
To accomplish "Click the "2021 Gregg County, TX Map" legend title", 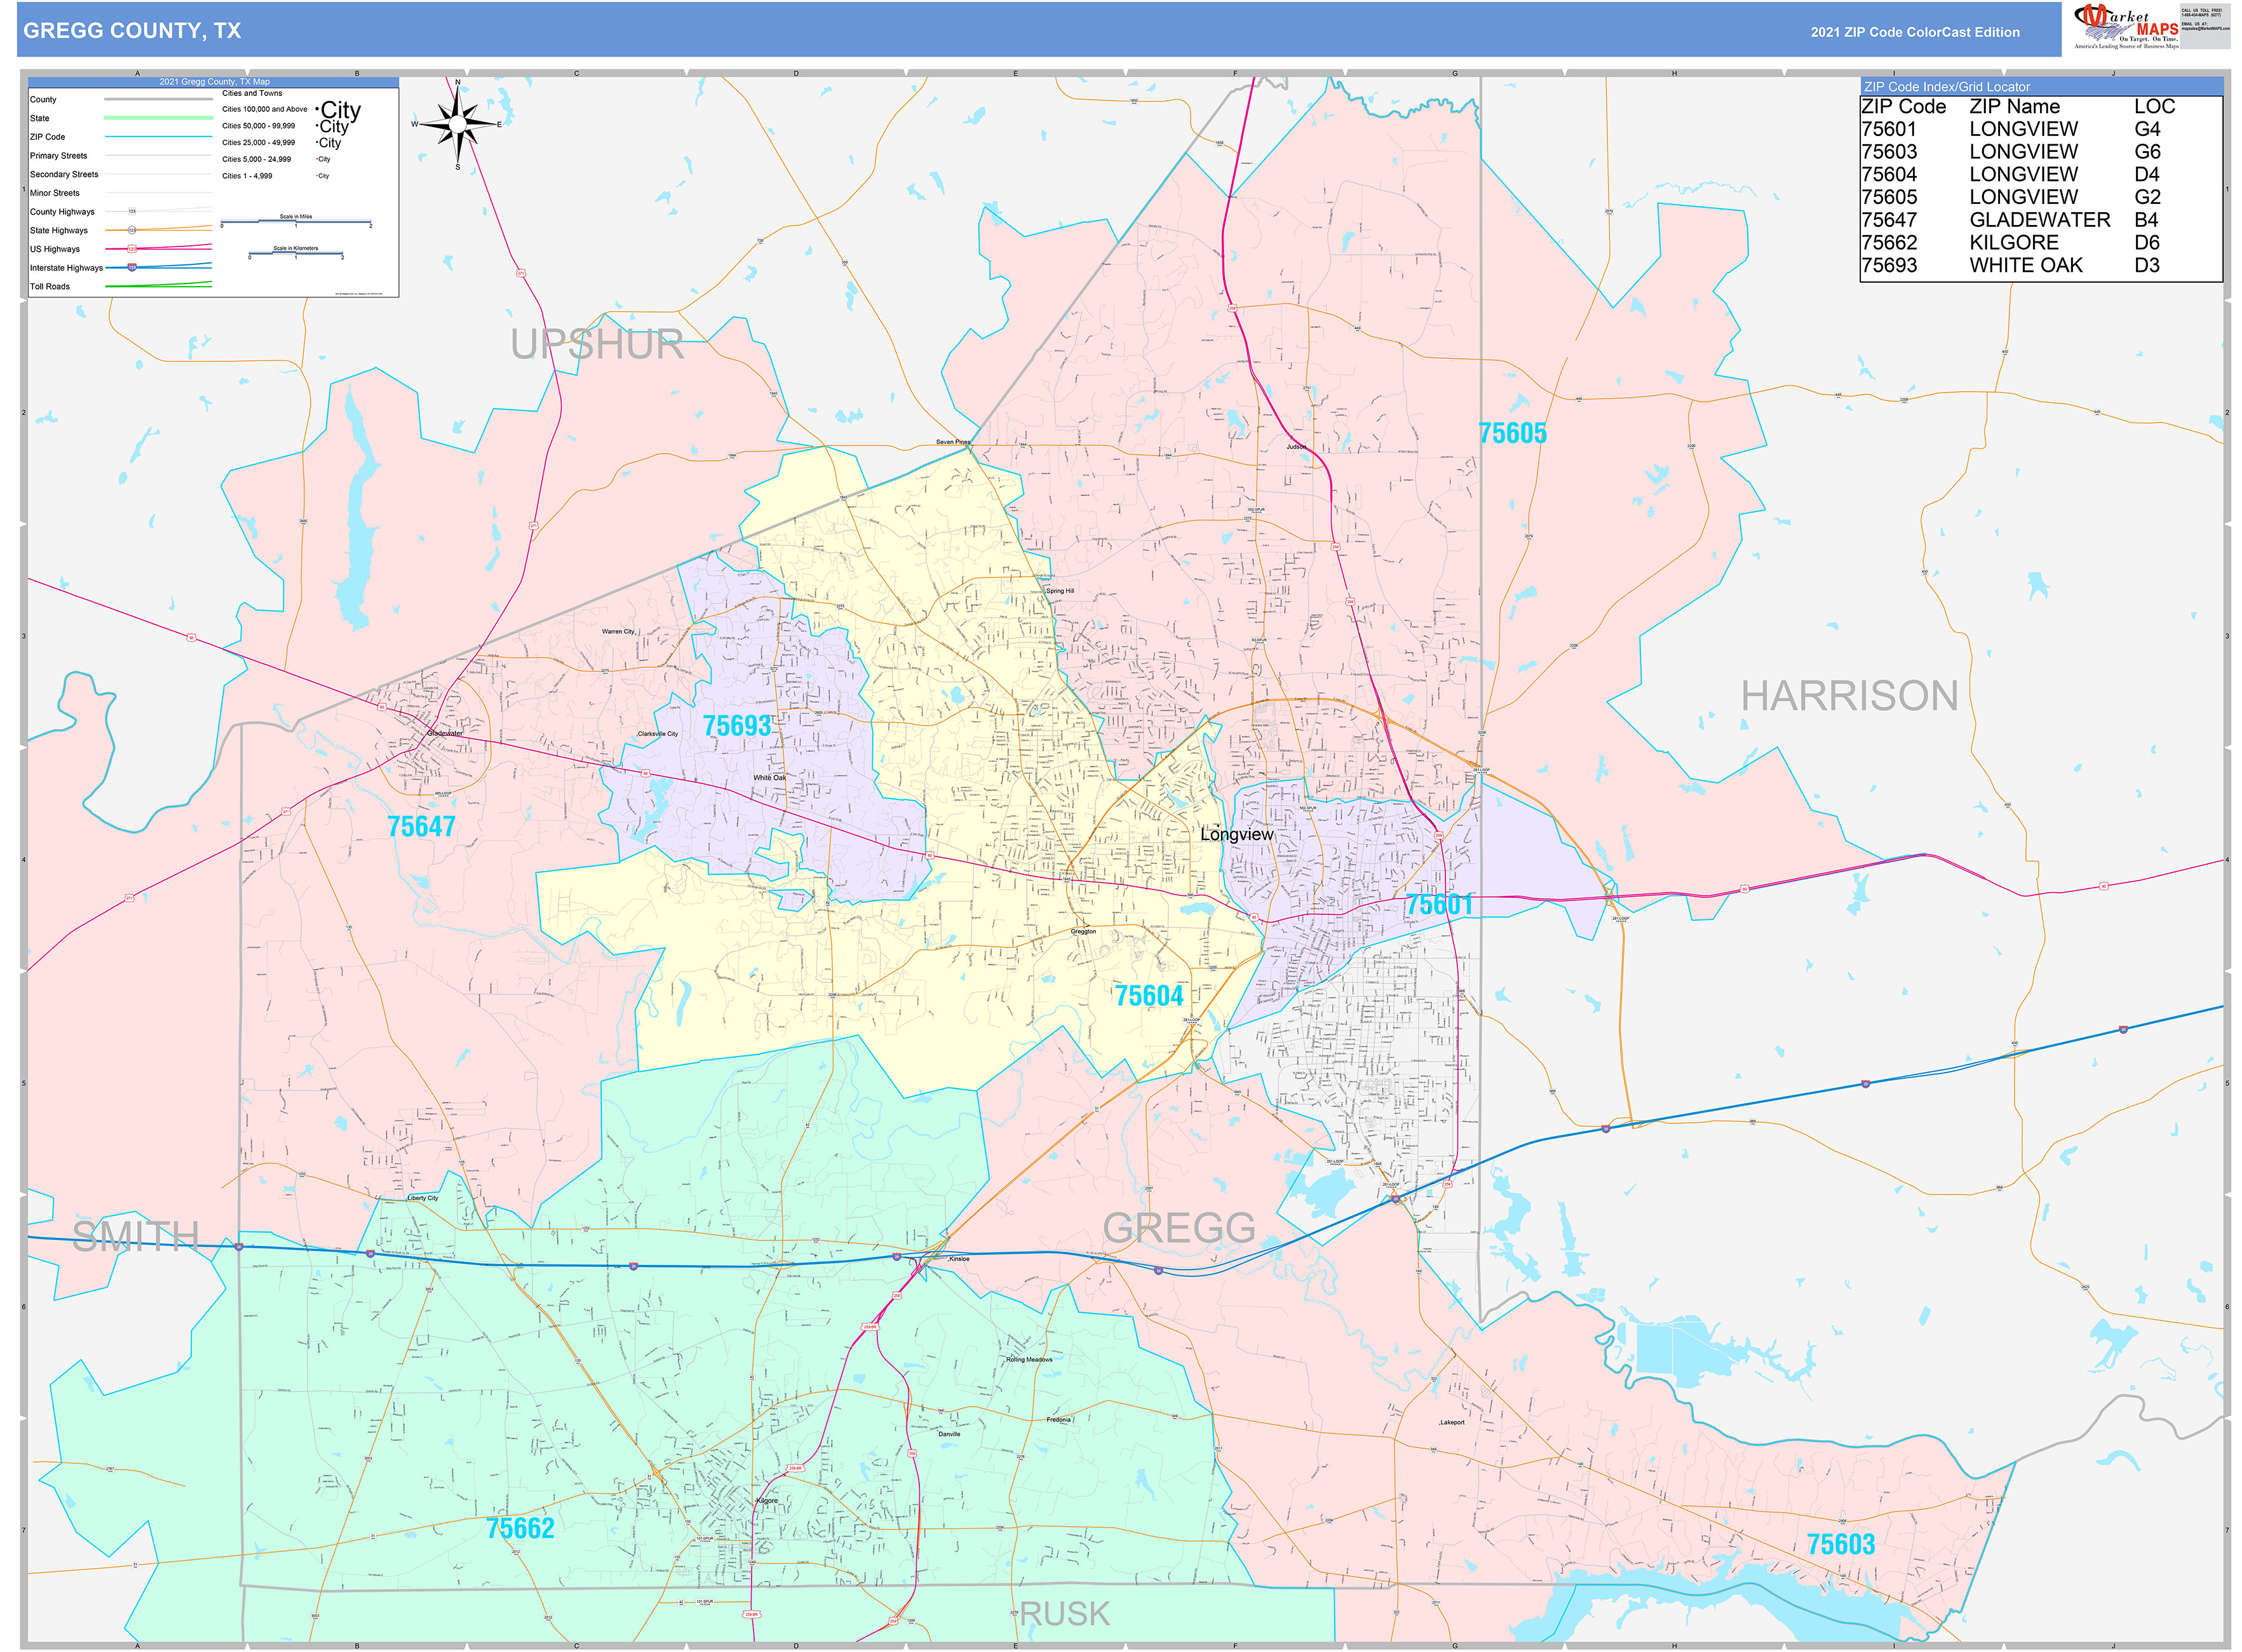I will pyautogui.click(x=214, y=82).
